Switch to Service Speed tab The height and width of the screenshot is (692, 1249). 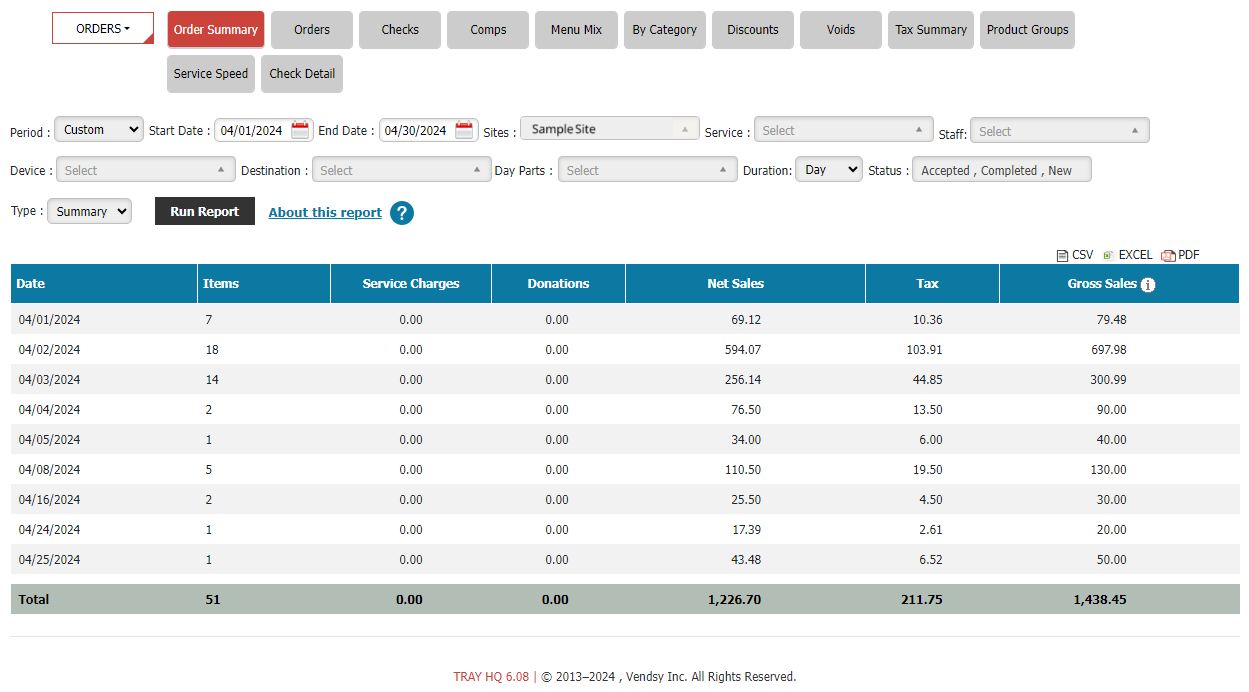(x=211, y=73)
